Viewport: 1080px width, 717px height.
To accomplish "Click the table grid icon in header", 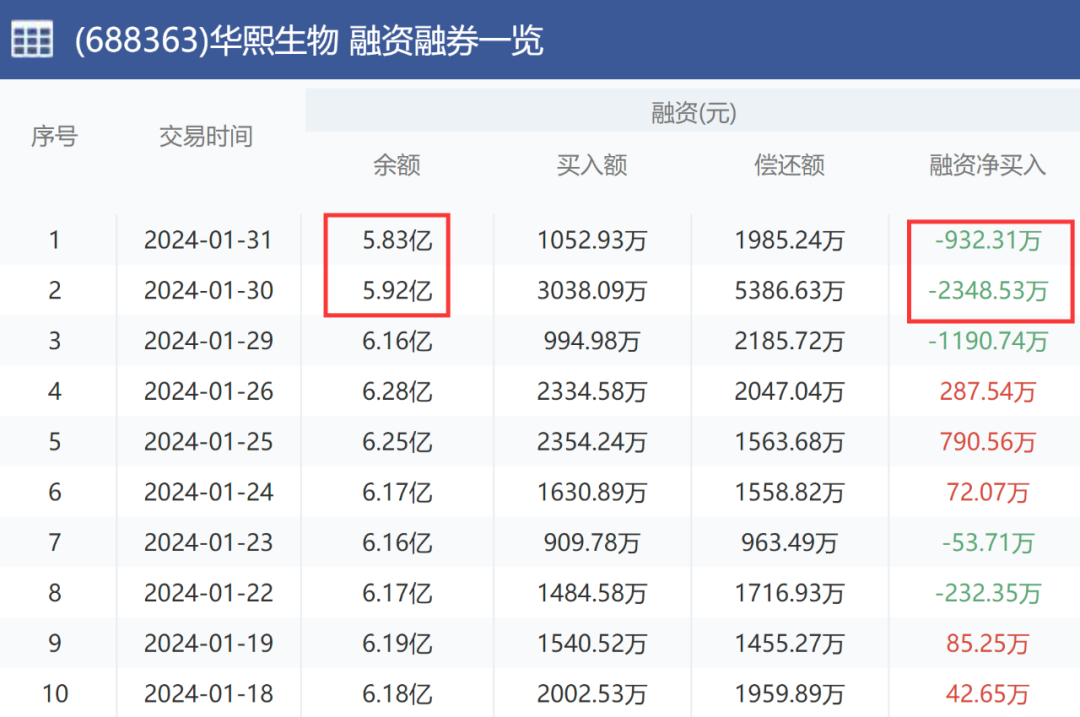I will [x=32, y=39].
